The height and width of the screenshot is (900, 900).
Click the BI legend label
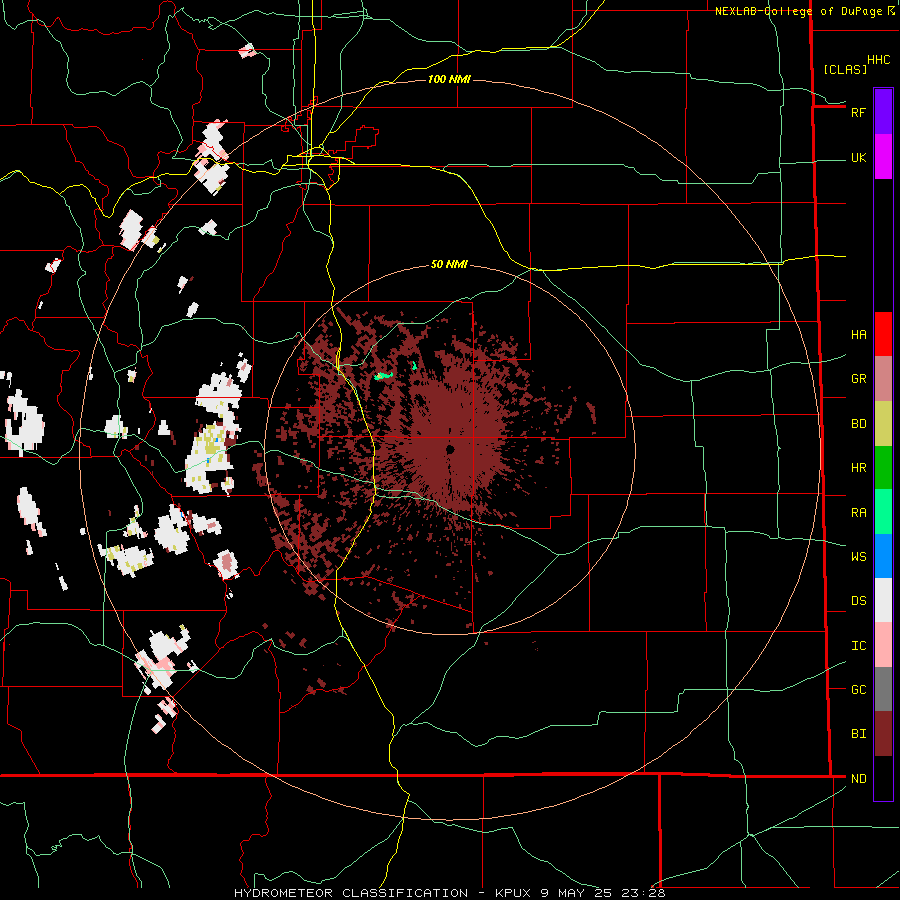tap(858, 734)
